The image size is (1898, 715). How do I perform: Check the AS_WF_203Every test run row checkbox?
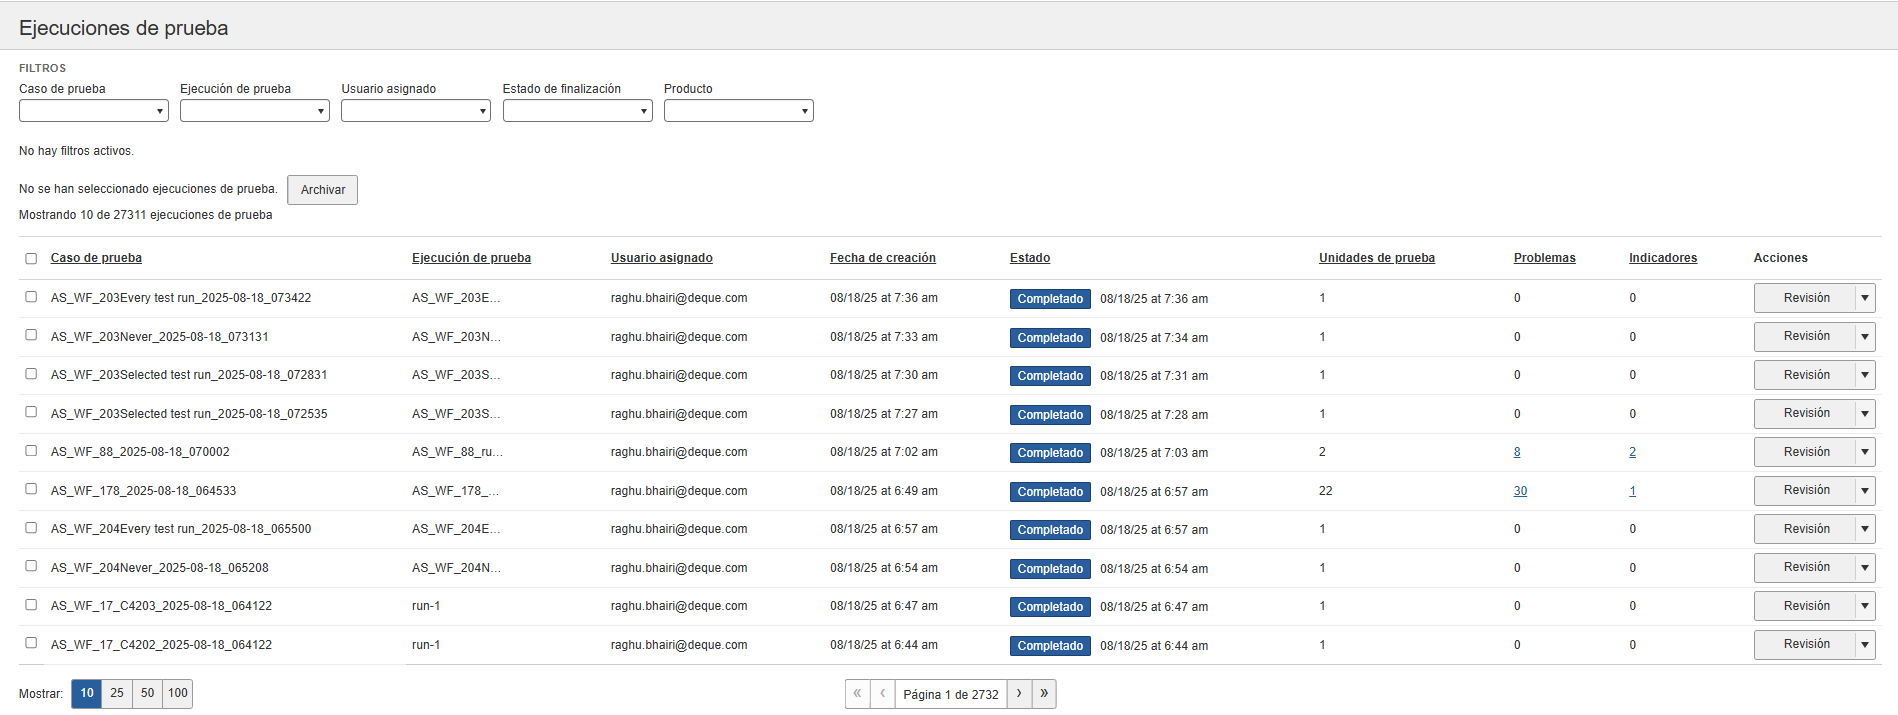[31, 297]
